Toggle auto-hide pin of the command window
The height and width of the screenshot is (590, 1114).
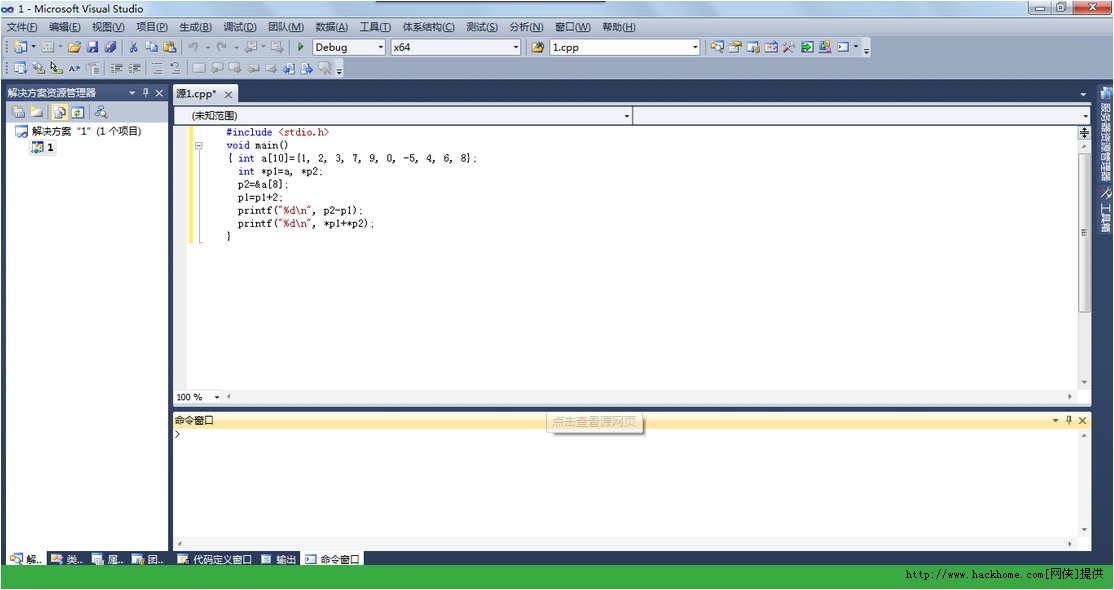pos(1069,421)
